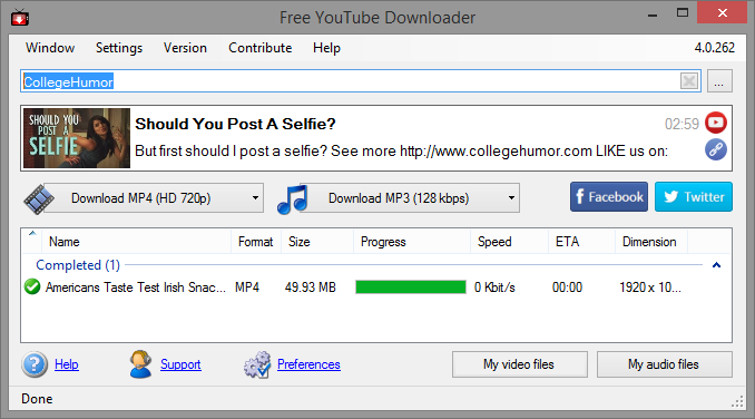Click the window resize grip corner

[738, 402]
